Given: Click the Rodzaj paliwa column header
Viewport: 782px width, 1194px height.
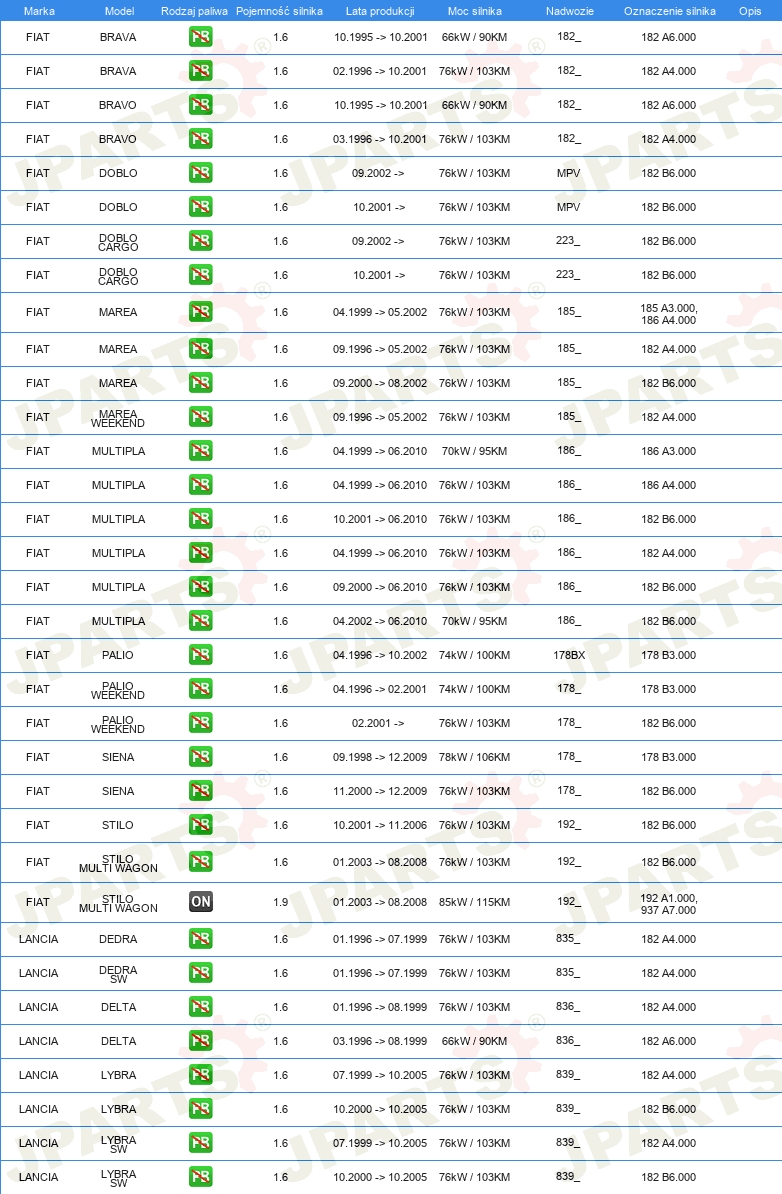Looking at the screenshot, I should (x=194, y=11).
